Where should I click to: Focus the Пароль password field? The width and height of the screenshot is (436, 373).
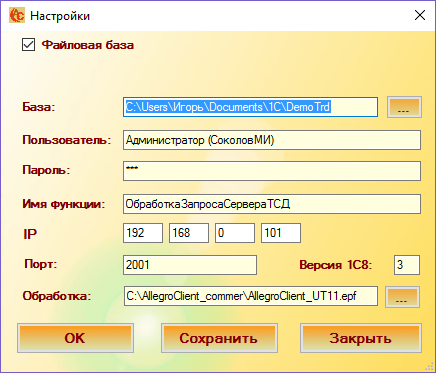click(272, 171)
